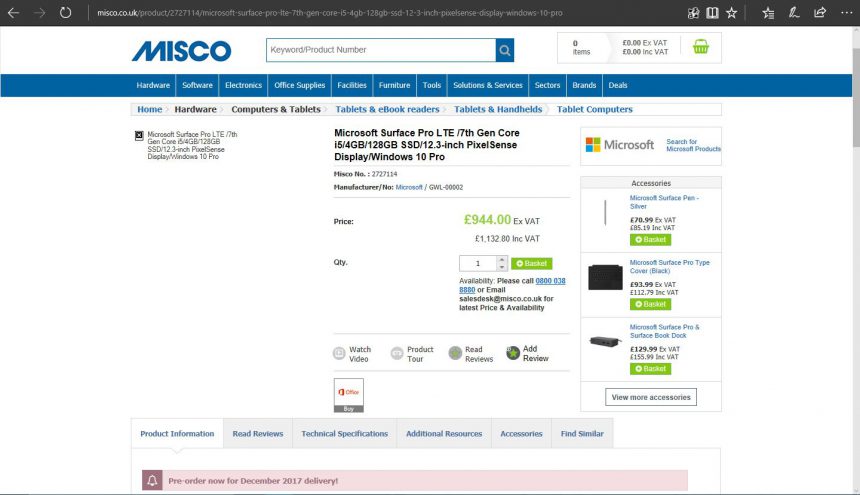Click the Watch Video icon
Viewport: 860px width, 495px height.
(339, 354)
